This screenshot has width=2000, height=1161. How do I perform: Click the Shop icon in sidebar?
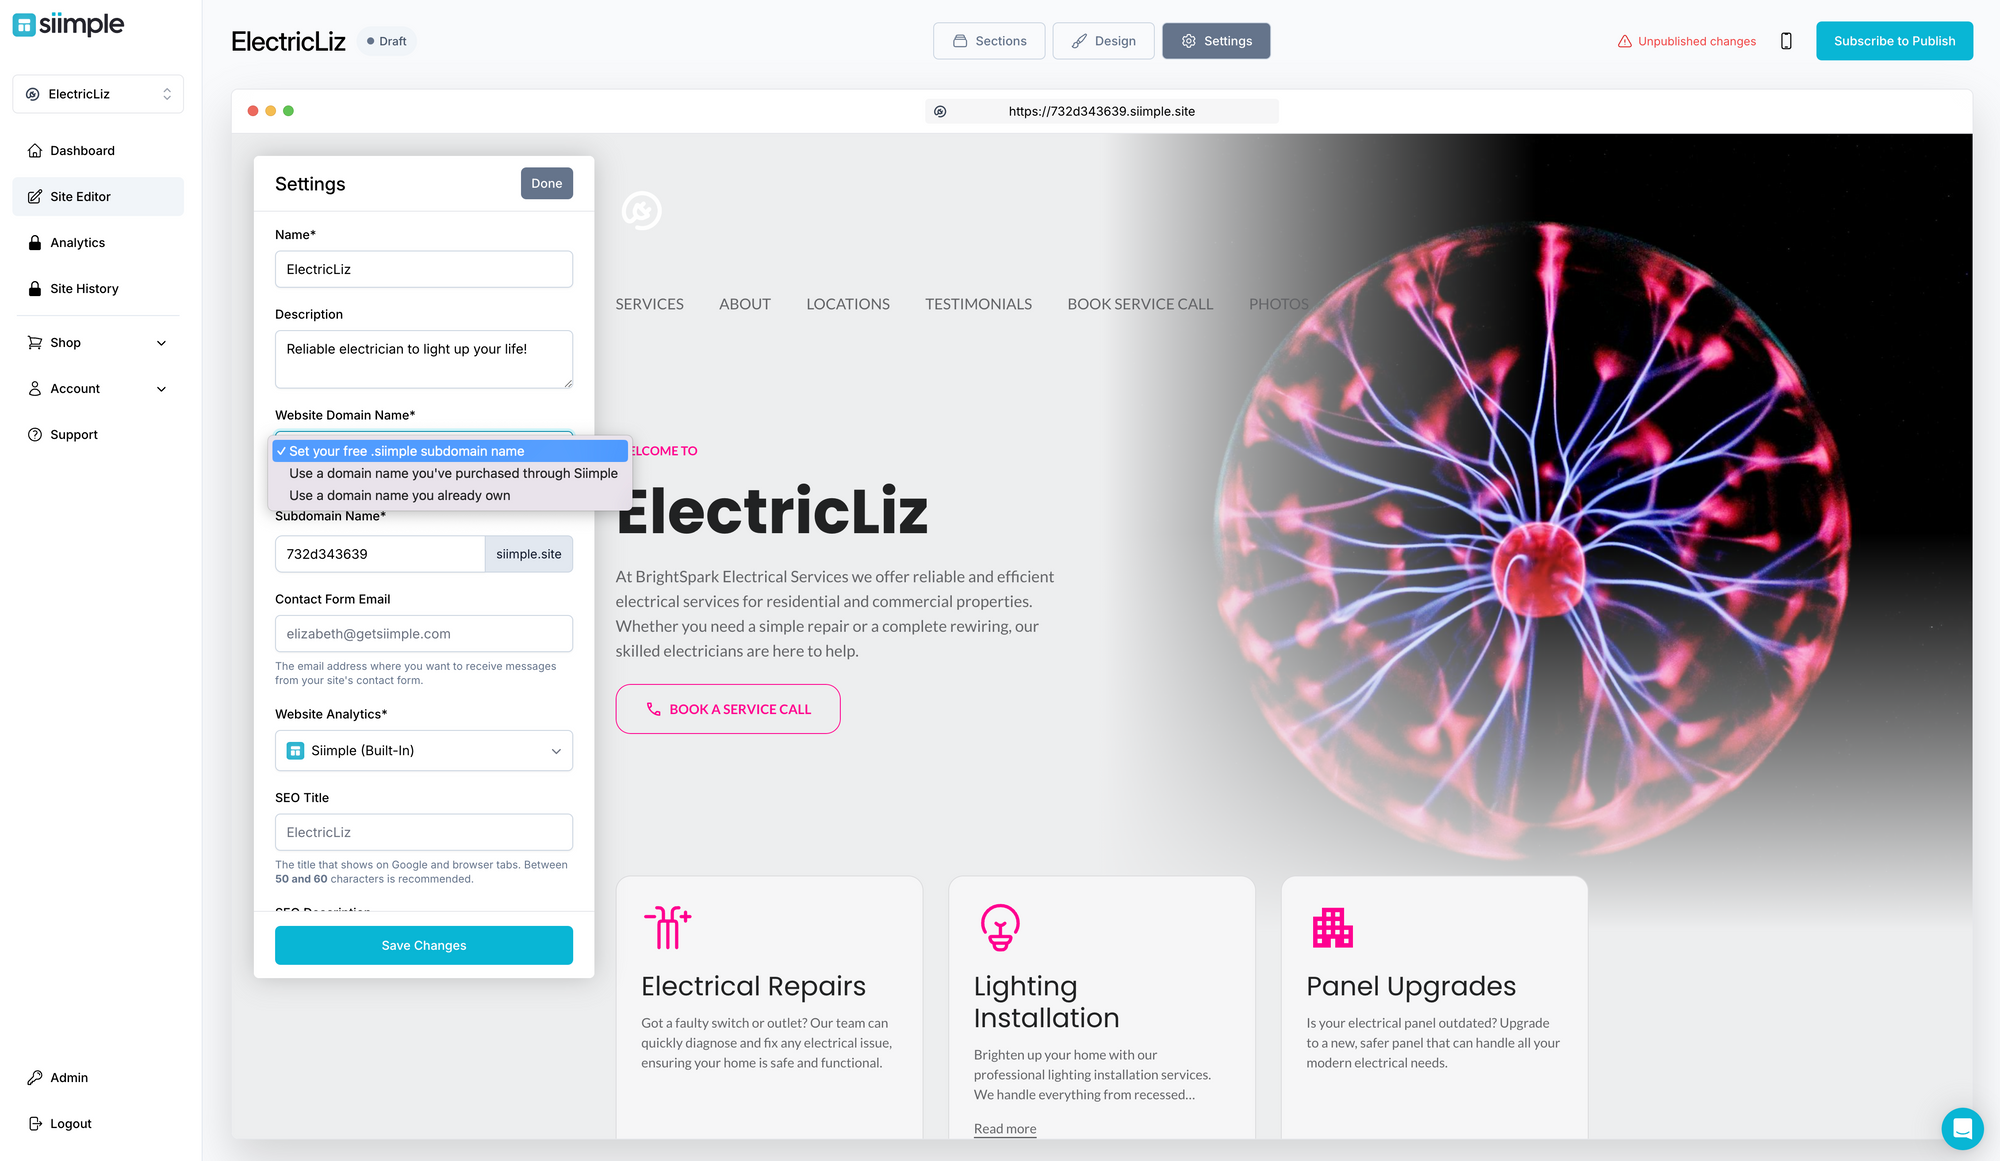[35, 343]
